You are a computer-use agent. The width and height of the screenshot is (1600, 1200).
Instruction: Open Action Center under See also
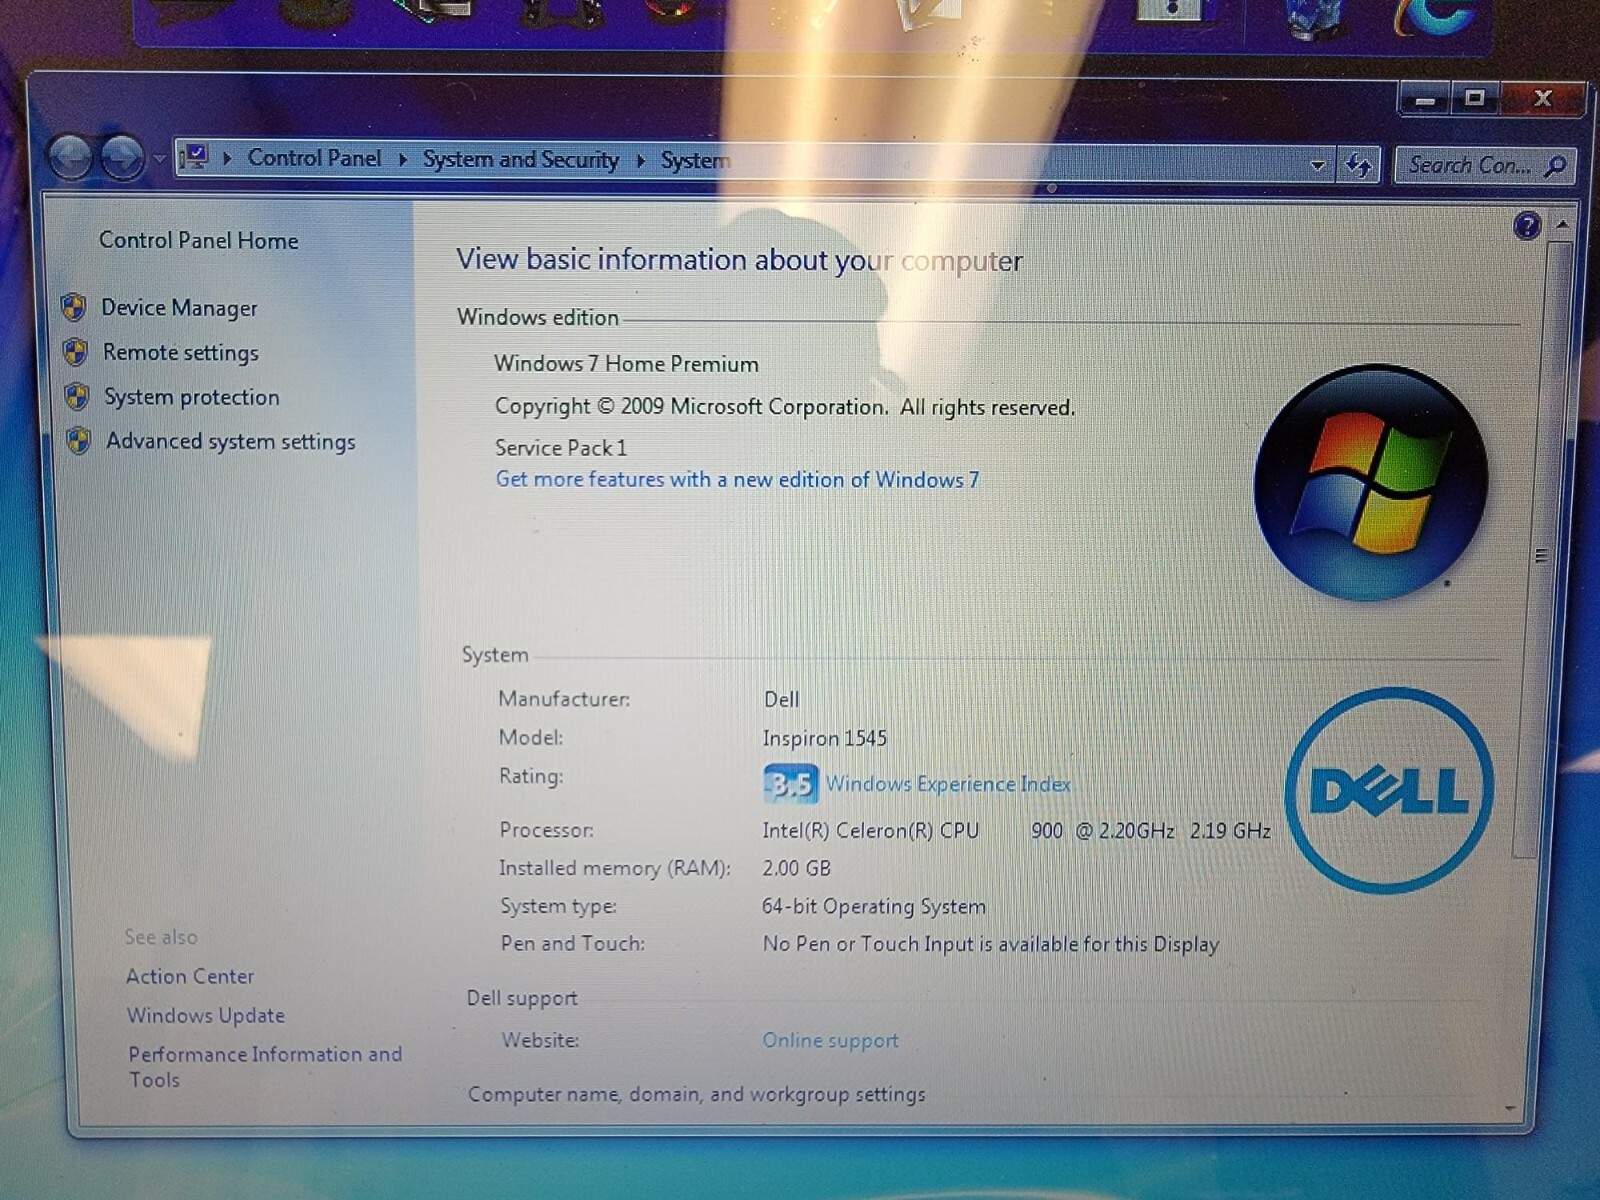[190, 976]
